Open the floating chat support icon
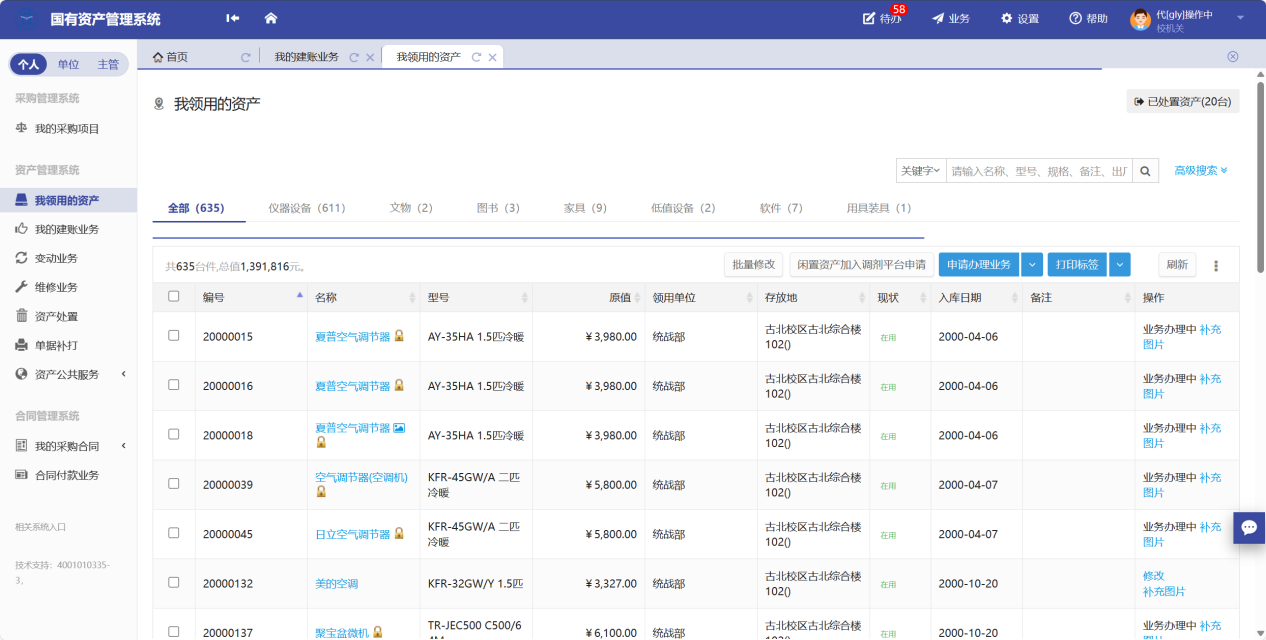The image size is (1266, 640). (x=1249, y=527)
